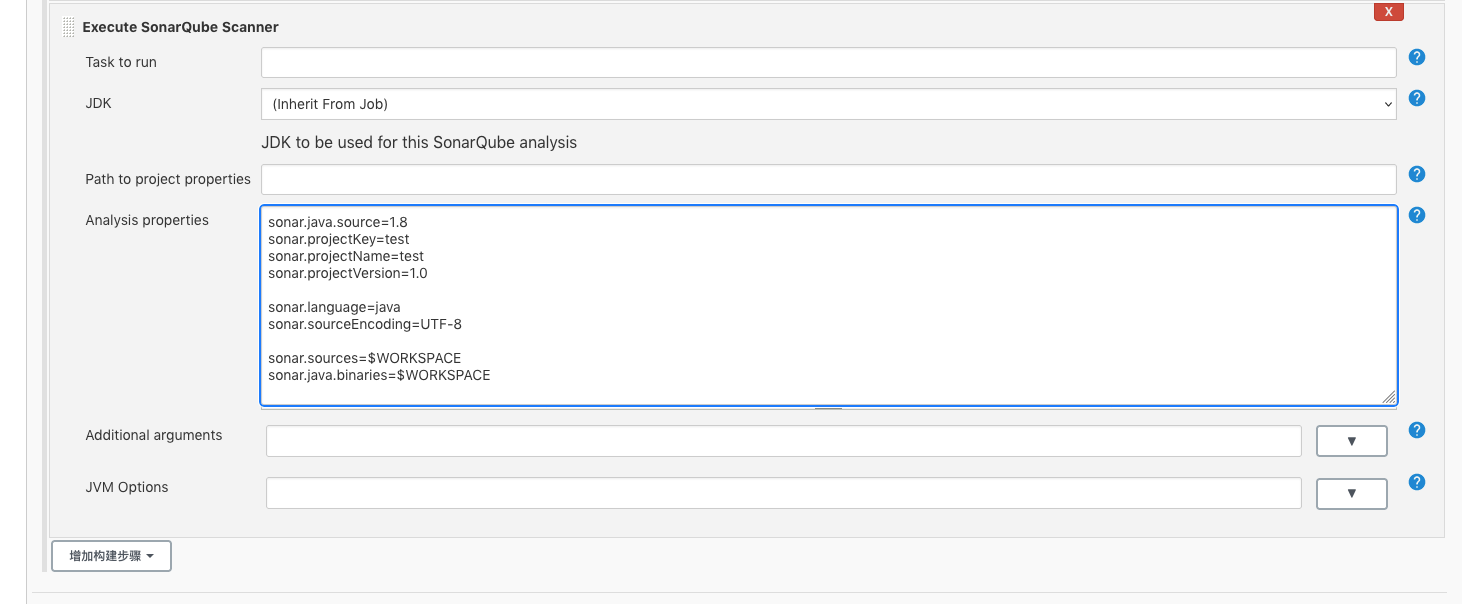Show help for JVM Options
The height and width of the screenshot is (604, 1462).
1416,482
